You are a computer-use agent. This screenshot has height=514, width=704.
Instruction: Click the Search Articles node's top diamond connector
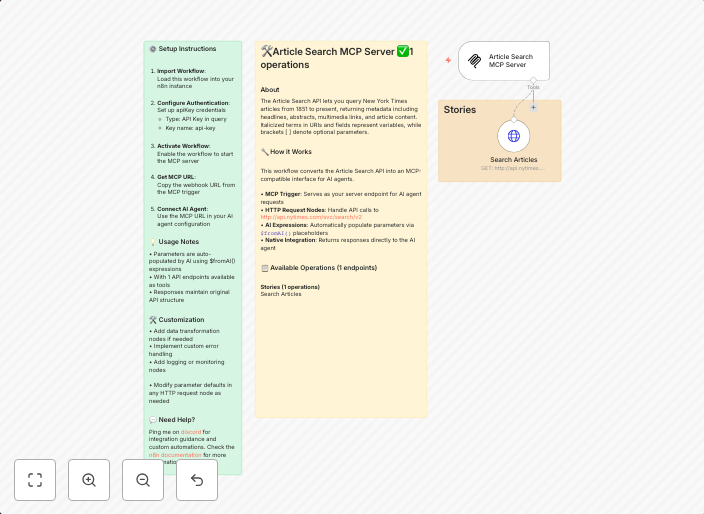tap(514, 119)
